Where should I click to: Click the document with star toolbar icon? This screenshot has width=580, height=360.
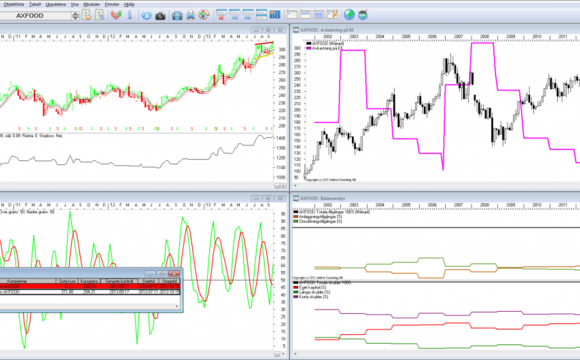coord(86,15)
